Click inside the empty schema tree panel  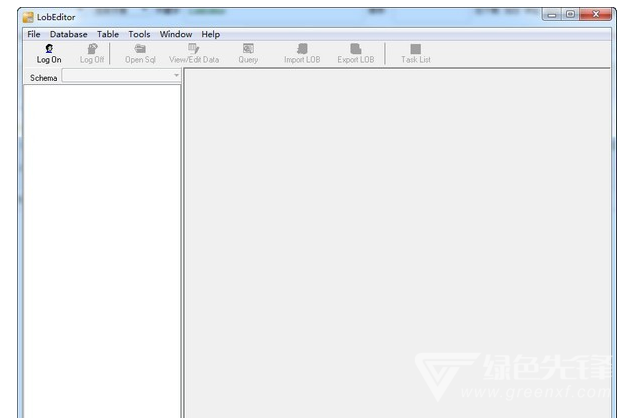point(102,251)
